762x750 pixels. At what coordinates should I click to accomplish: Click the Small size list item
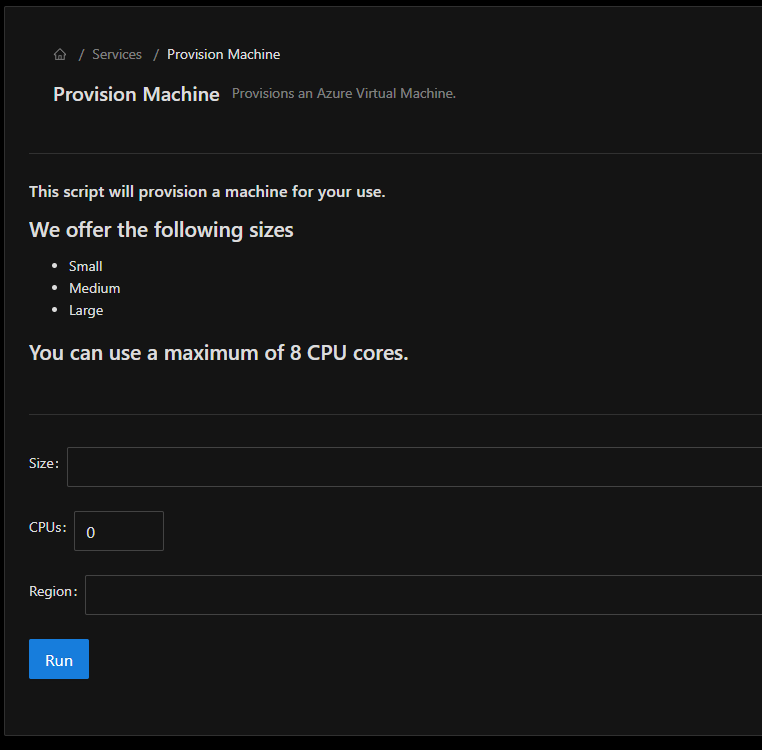pos(86,267)
